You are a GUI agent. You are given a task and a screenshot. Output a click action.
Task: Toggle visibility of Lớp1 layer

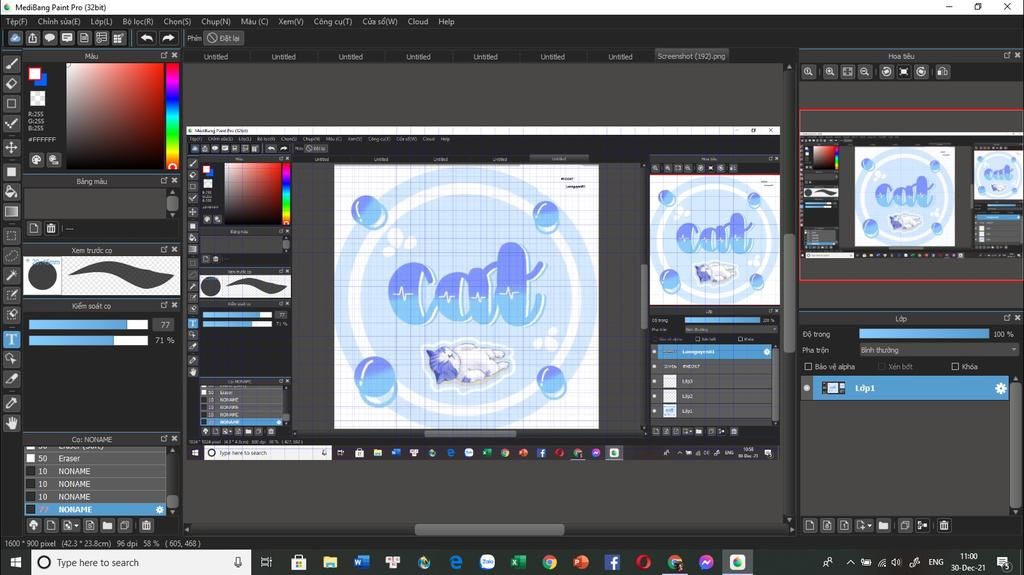coord(807,388)
